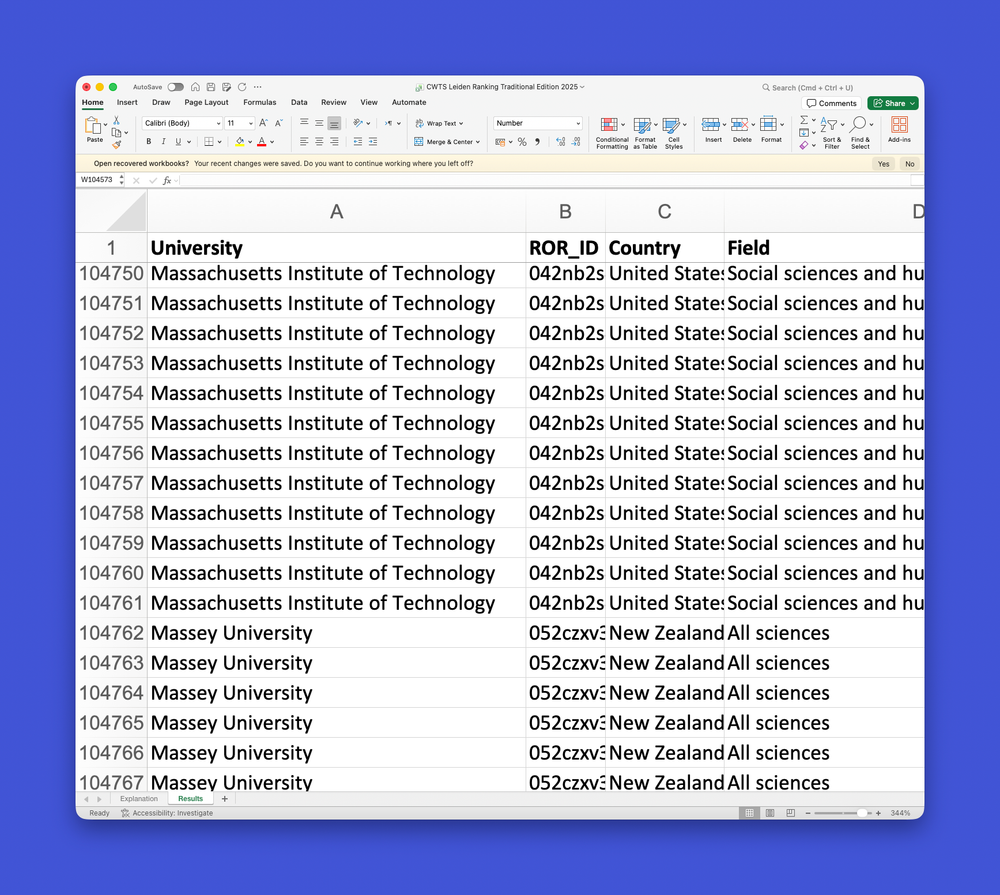Click the zoom slider in status bar
The width and height of the screenshot is (1000, 895).
point(842,813)
